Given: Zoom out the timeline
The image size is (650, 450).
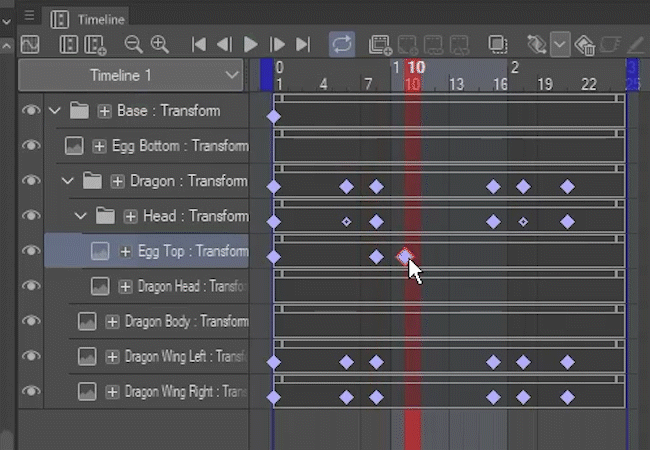Looking at the screenshot, I should [x=133, y=44].
